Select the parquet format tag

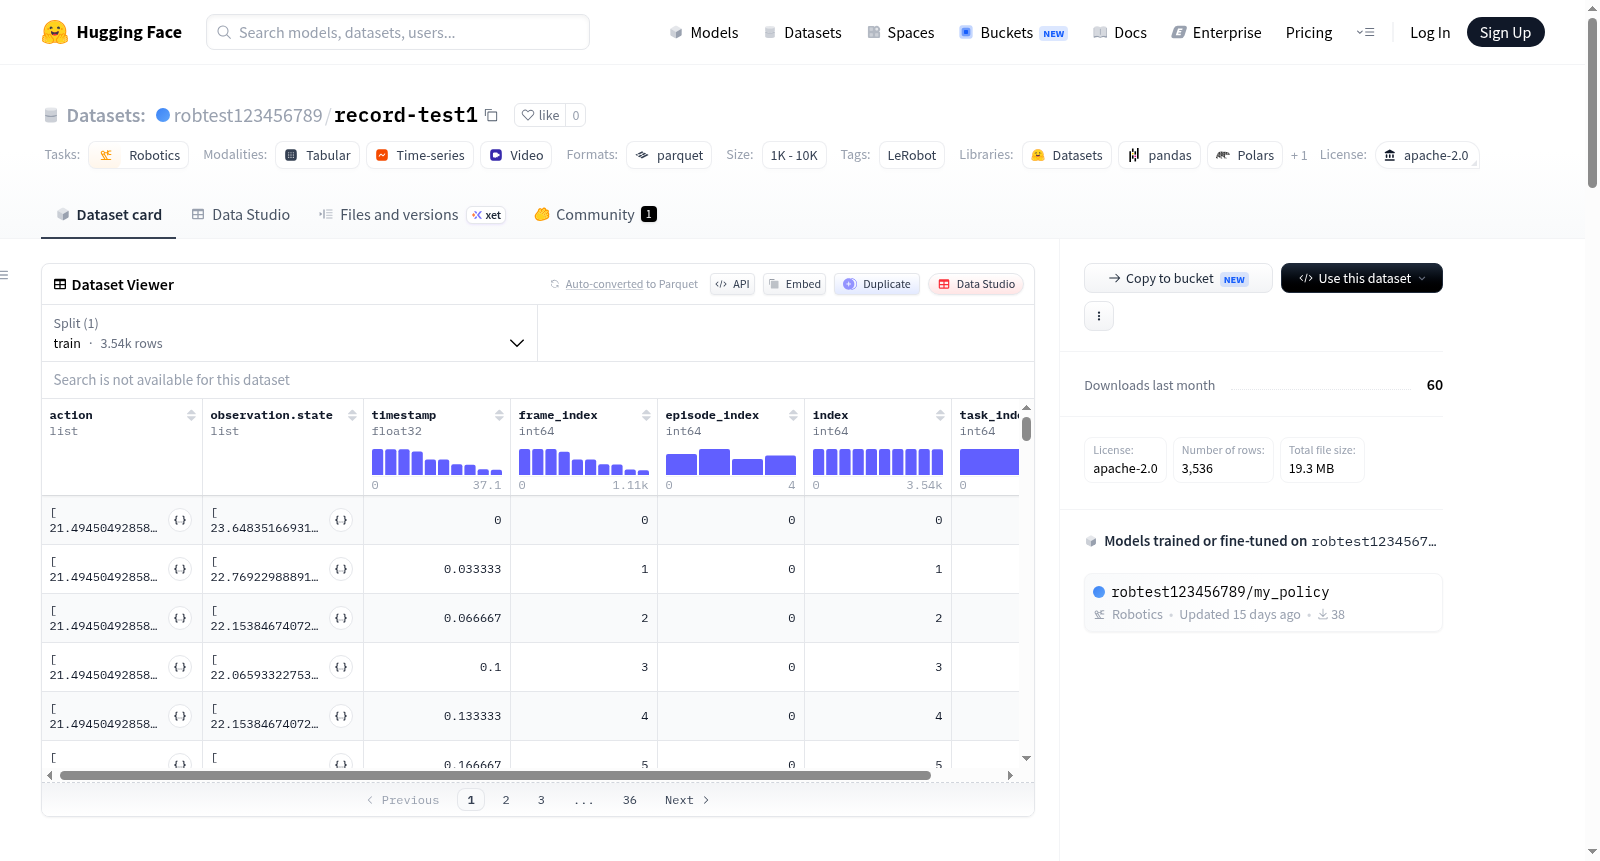669,155
